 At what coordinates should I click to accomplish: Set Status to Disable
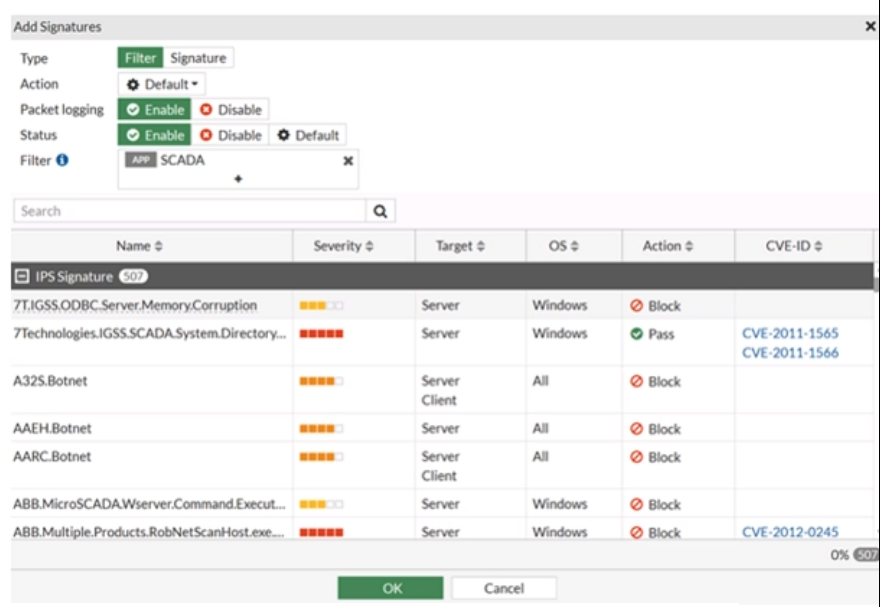point(231,135)
